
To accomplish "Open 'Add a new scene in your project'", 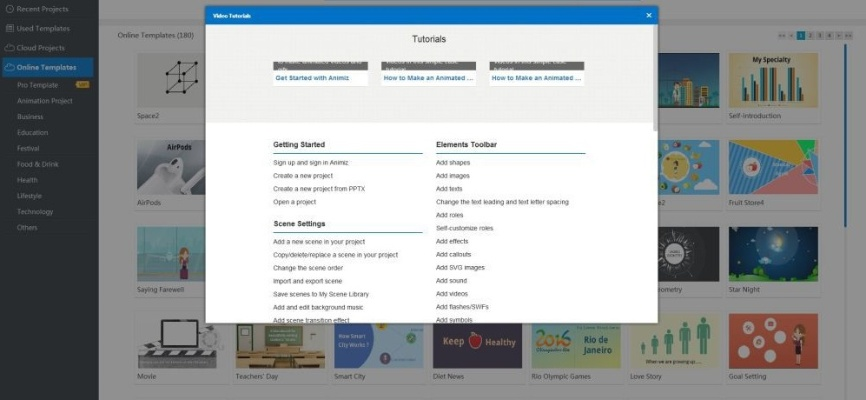I will (x=319, y=242).
